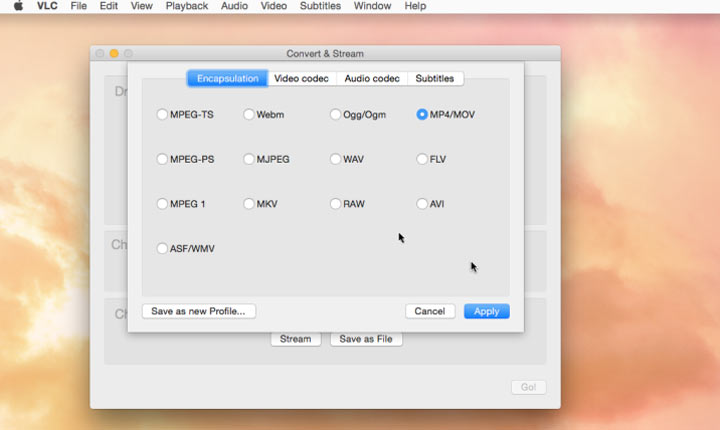Viewport: 720px width, 430px height.
Task: Open the Help menu
Action: click(x=415, y=6)
